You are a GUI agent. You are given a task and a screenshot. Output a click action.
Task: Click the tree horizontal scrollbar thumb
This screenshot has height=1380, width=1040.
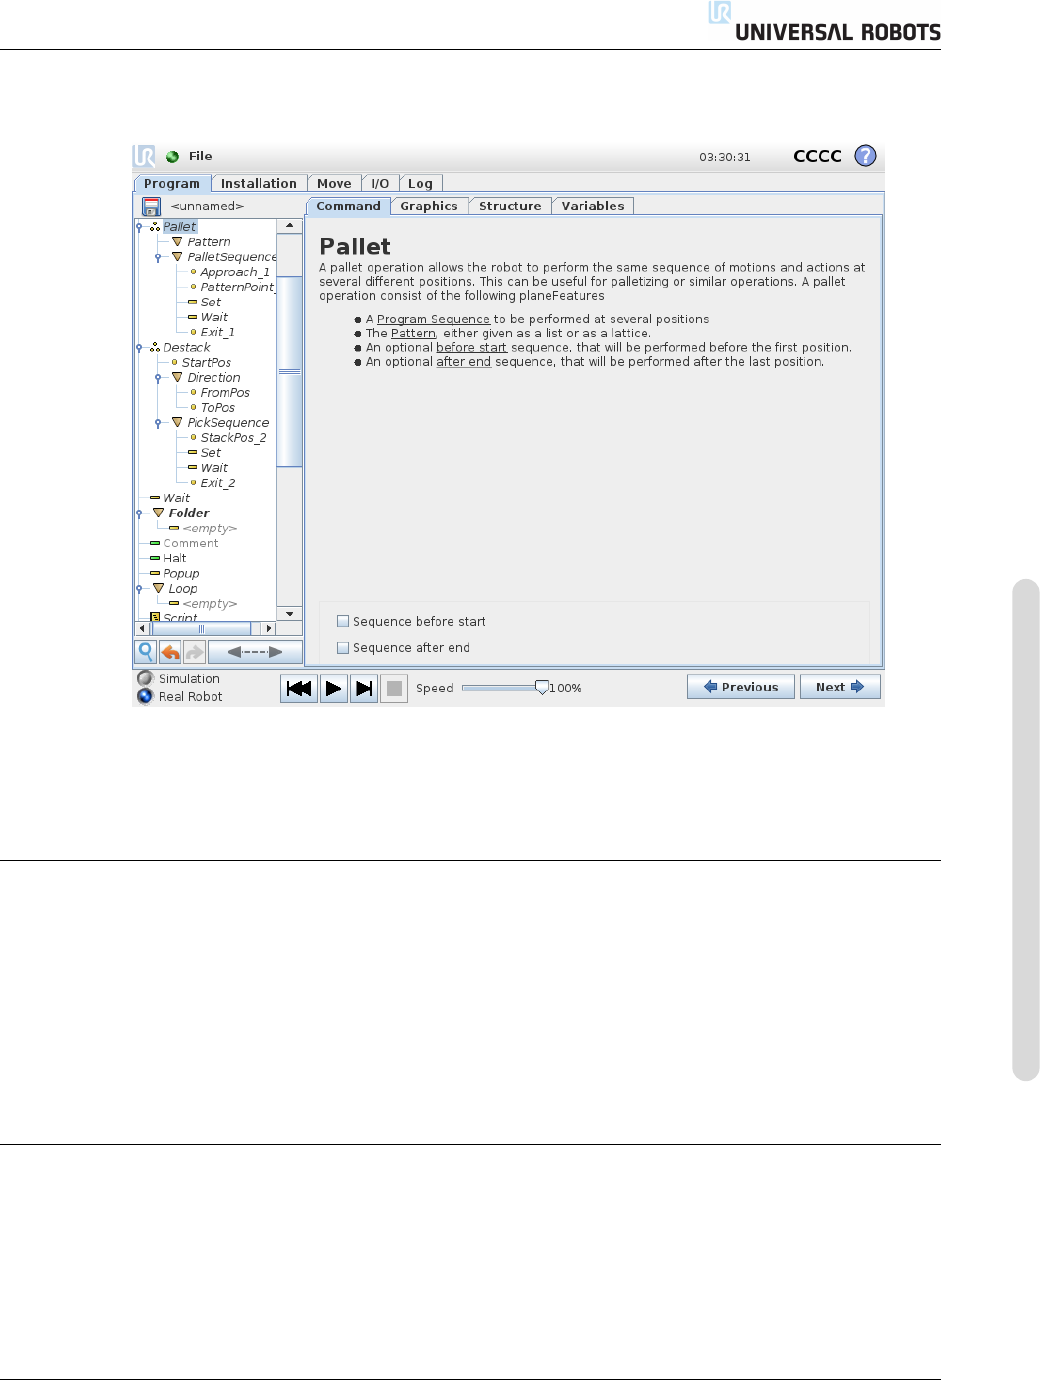pyautogui.click(x=200, y=629)
